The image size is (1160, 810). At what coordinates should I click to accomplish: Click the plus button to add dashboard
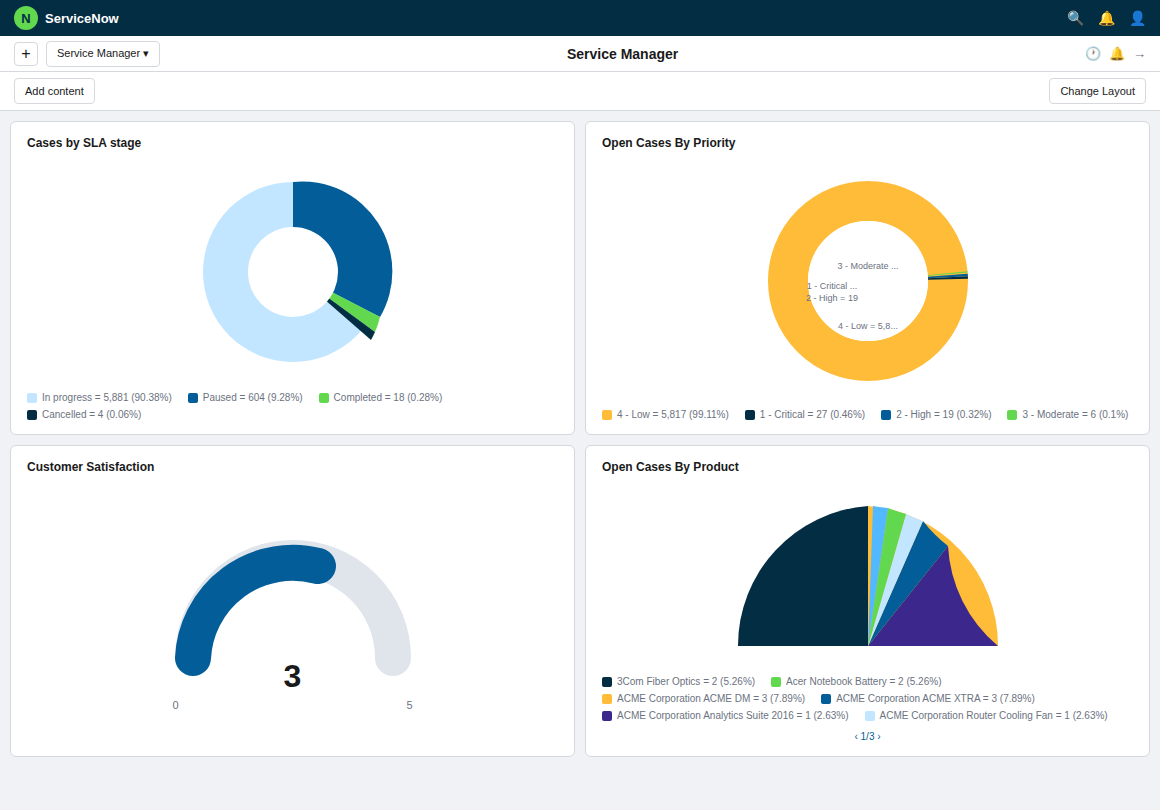coord(26,54)
